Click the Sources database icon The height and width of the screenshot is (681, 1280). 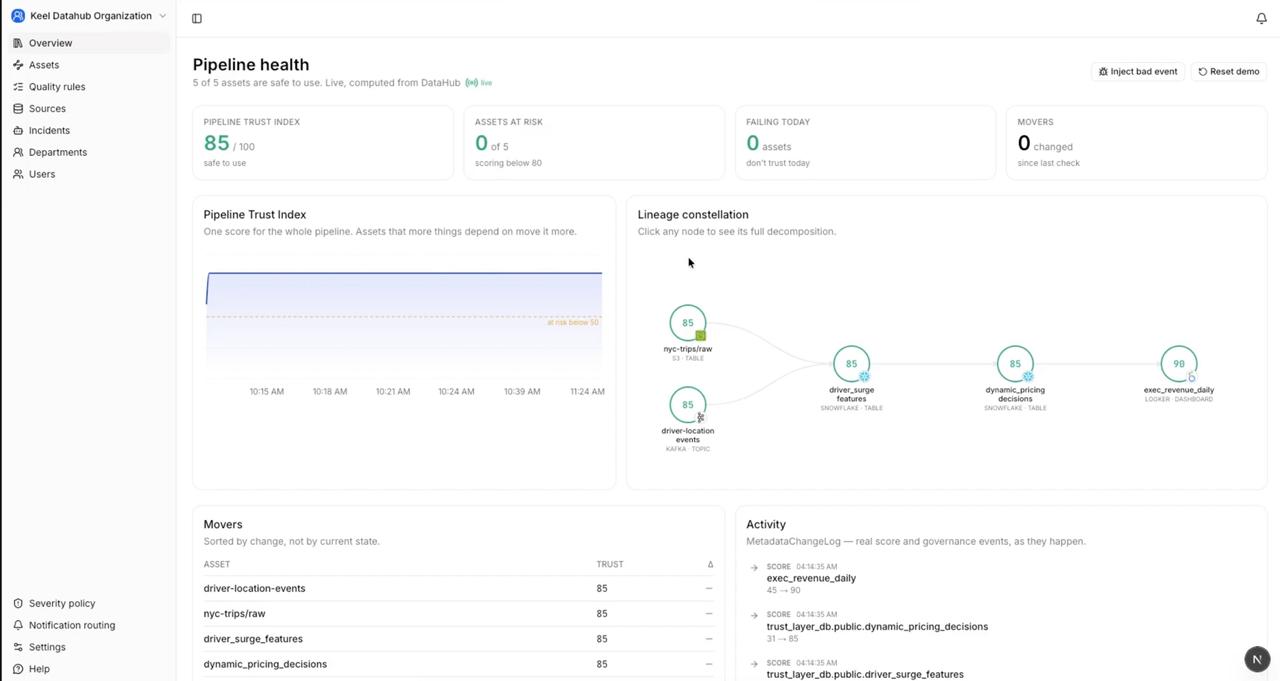pyautogui.click(x=18, y=108)
